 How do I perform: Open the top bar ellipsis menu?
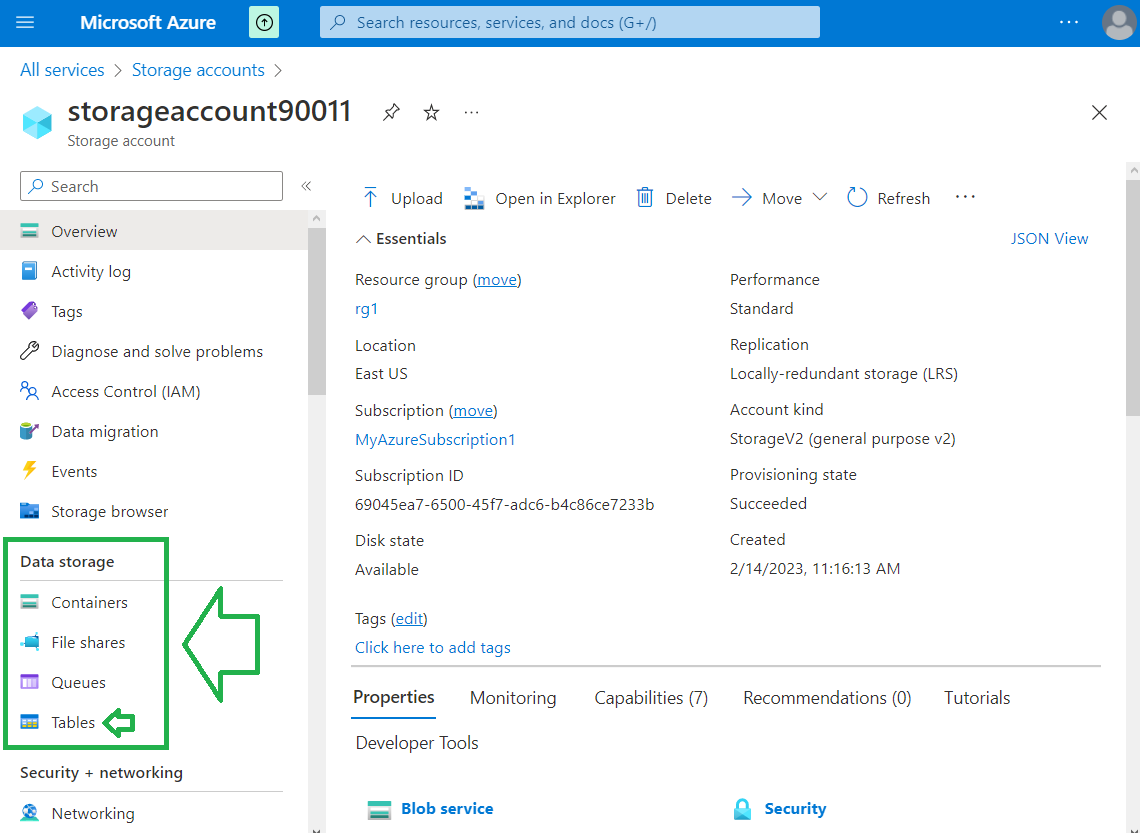(1069, 23)
